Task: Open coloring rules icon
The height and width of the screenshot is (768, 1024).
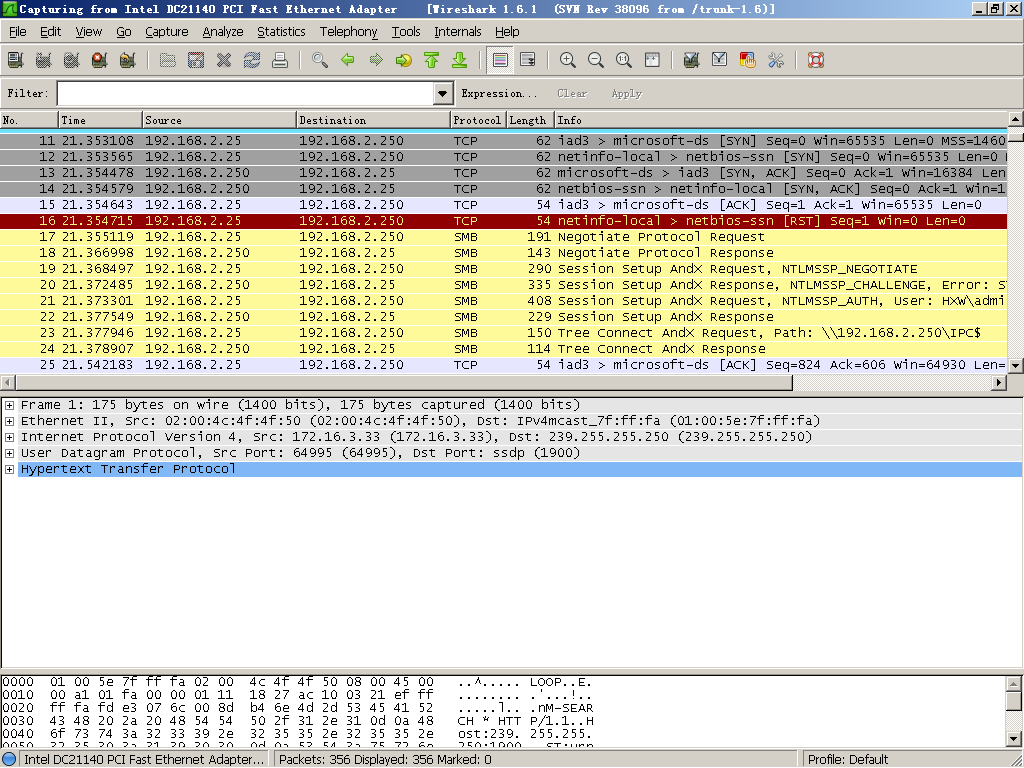Action: tap(748, 60)
